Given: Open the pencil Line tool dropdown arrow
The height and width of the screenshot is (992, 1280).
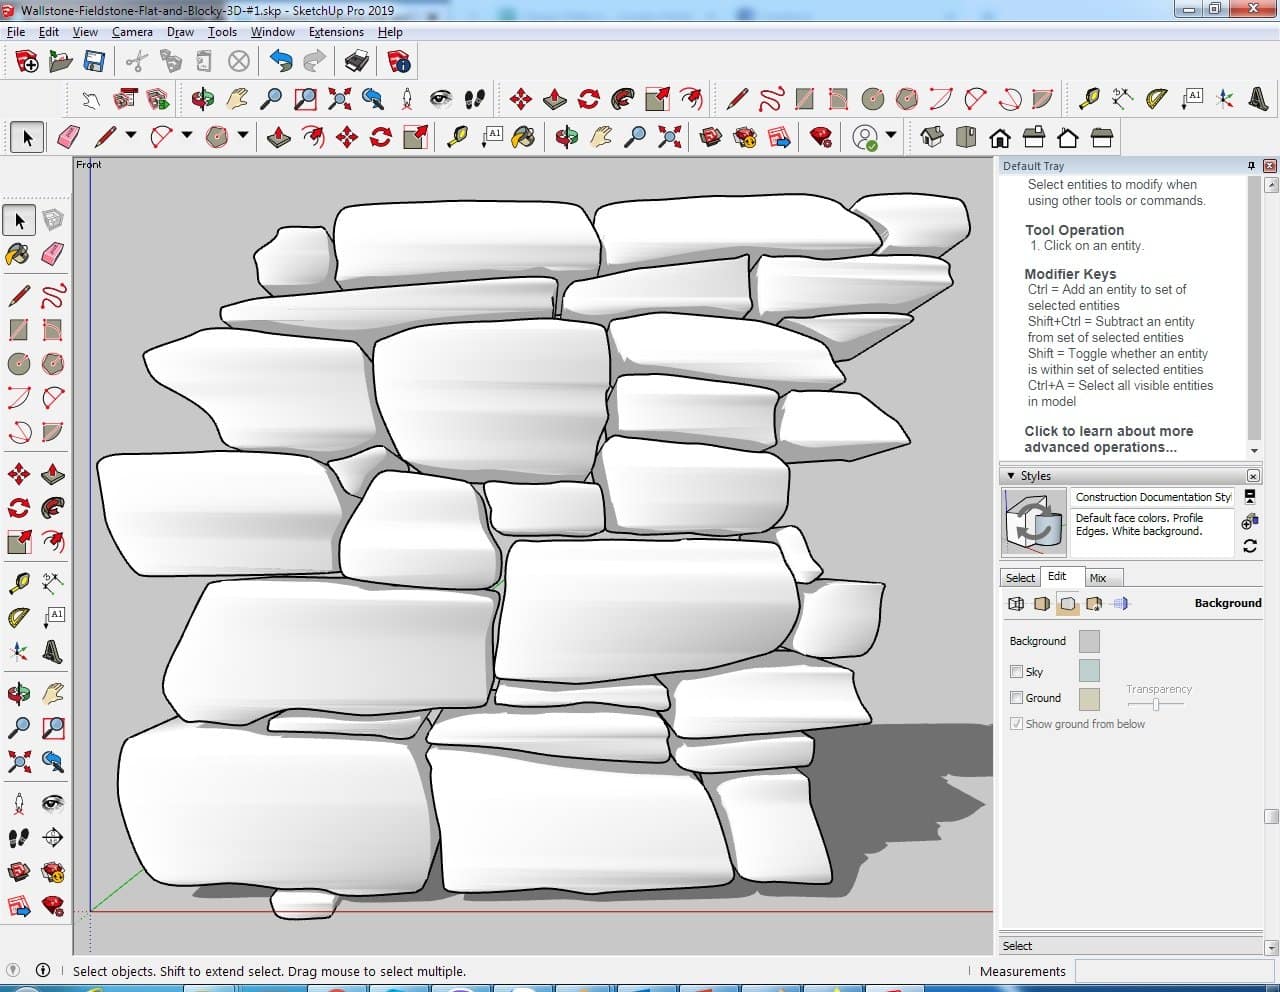Looking at the screenshot, I should click(x=130, y=136).
